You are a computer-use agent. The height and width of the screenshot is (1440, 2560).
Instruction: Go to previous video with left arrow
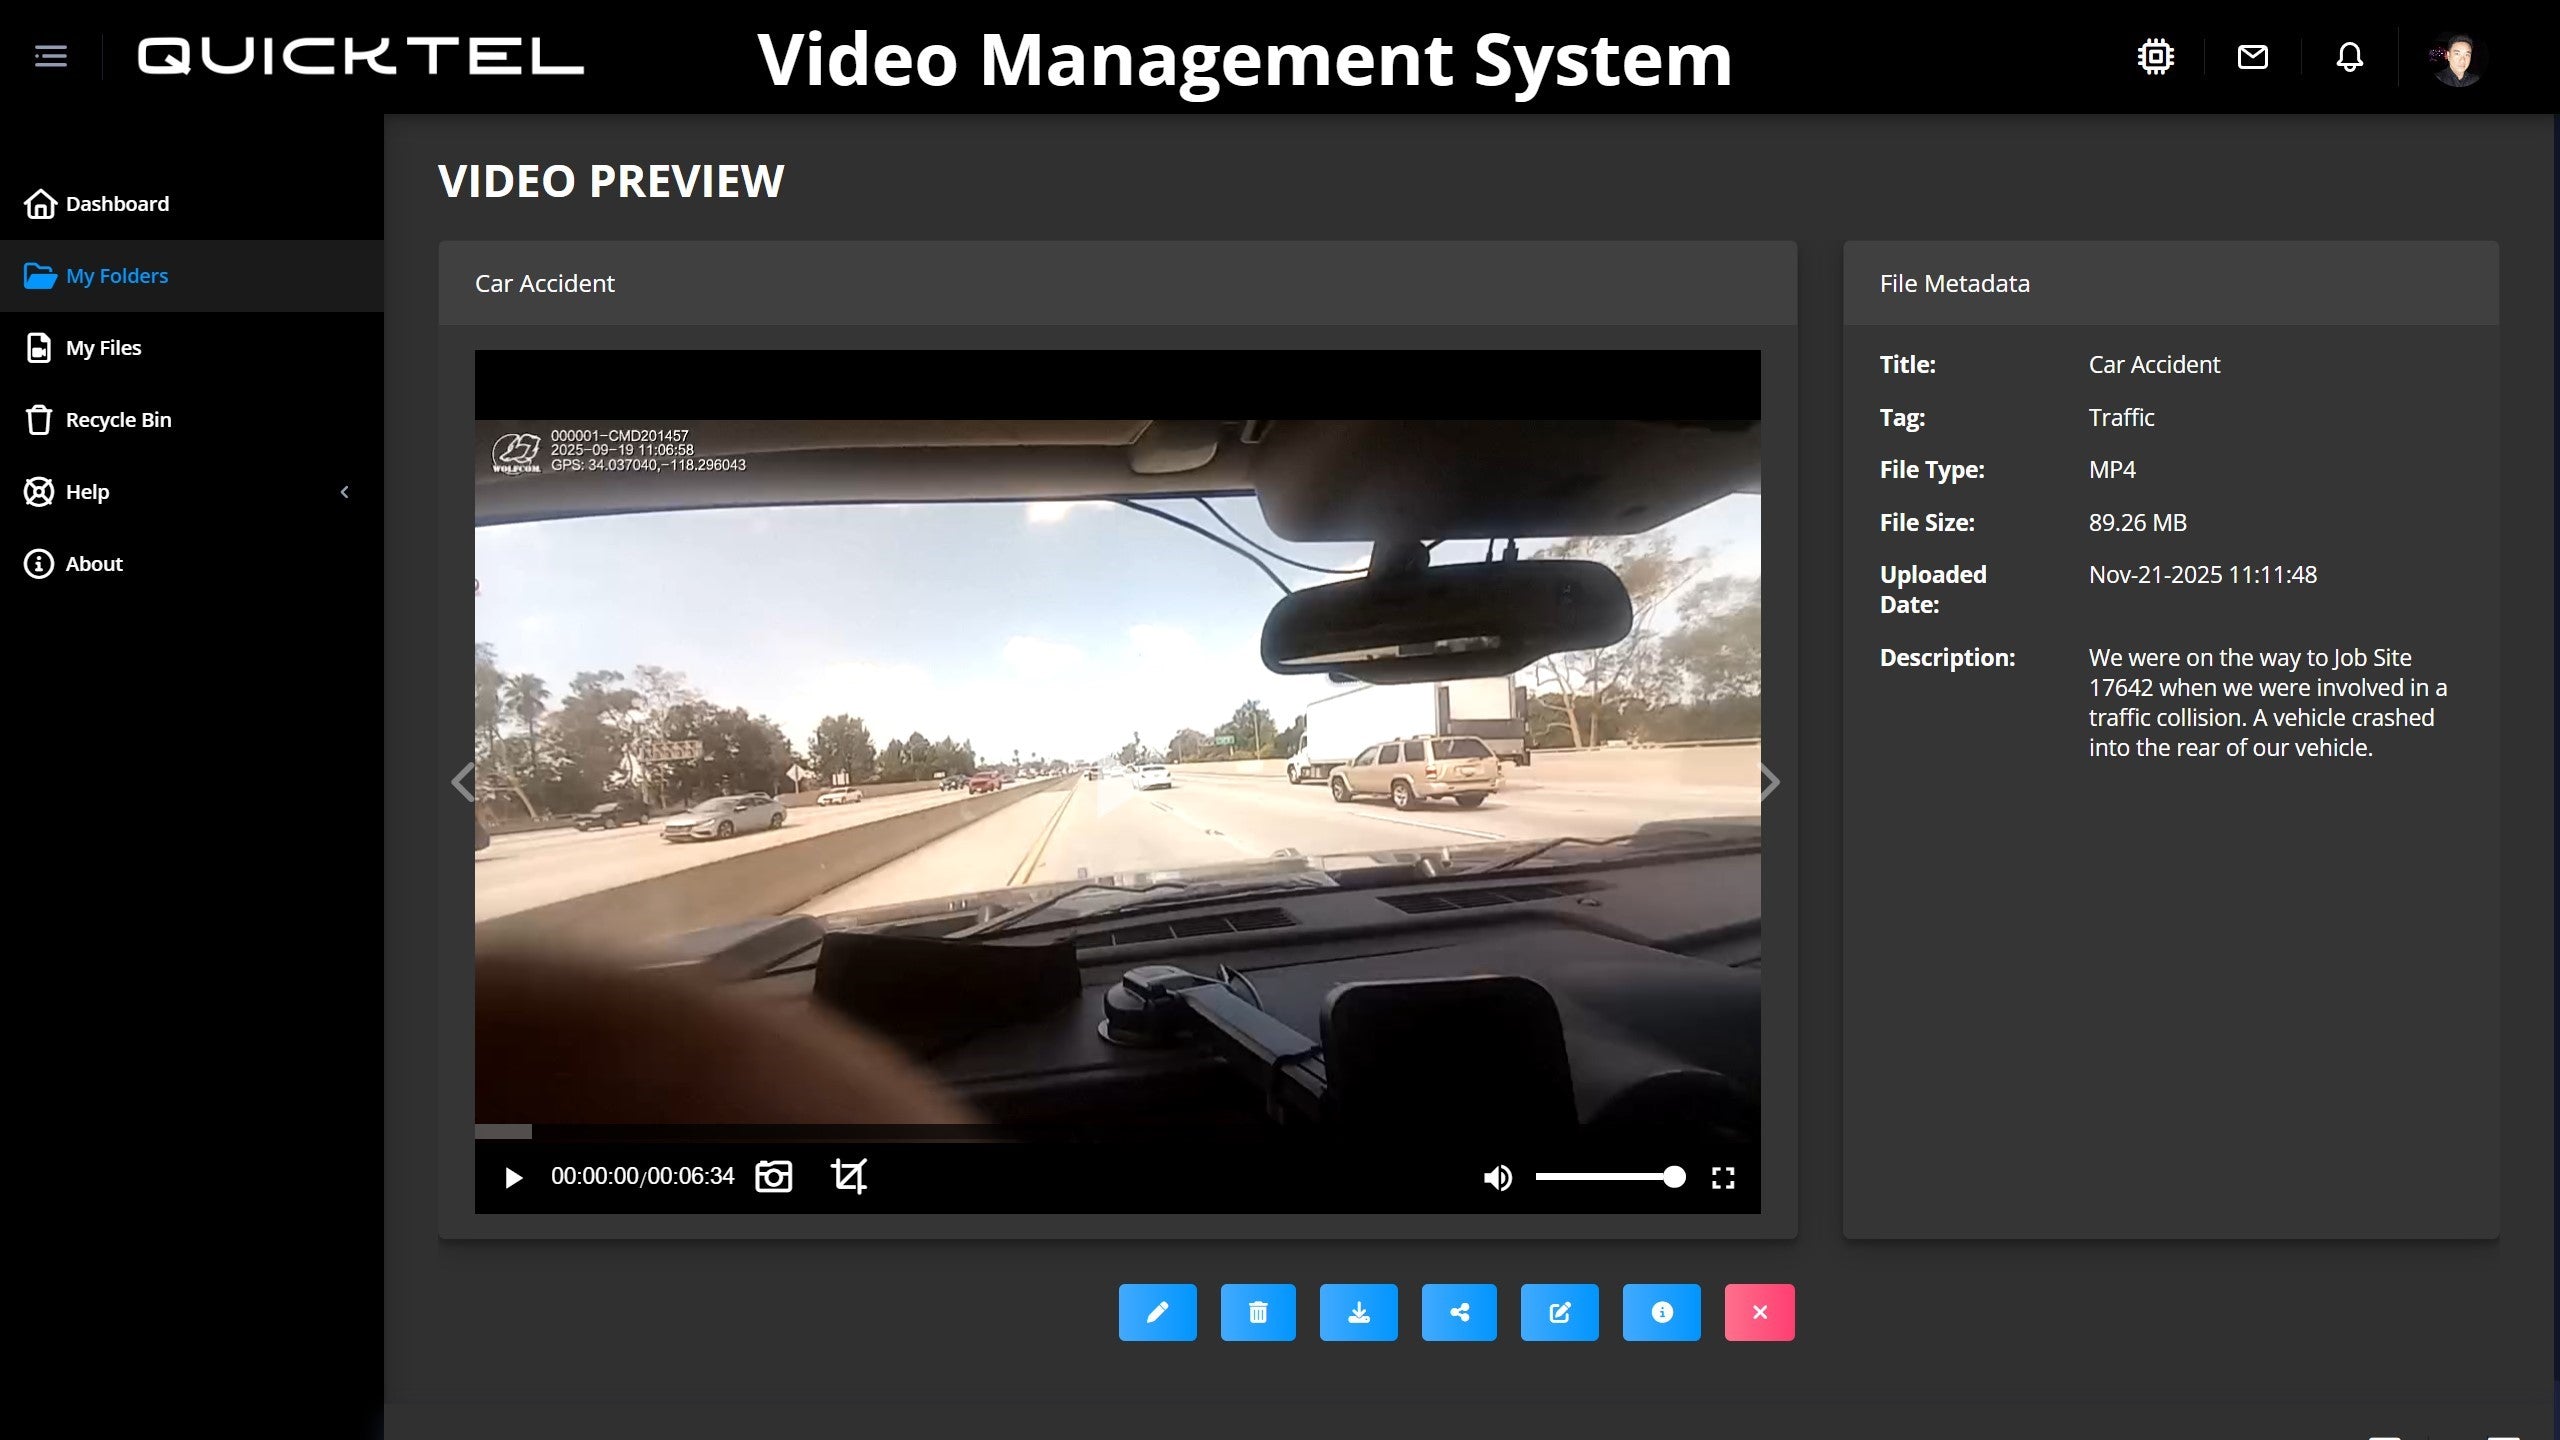point(462,782)
